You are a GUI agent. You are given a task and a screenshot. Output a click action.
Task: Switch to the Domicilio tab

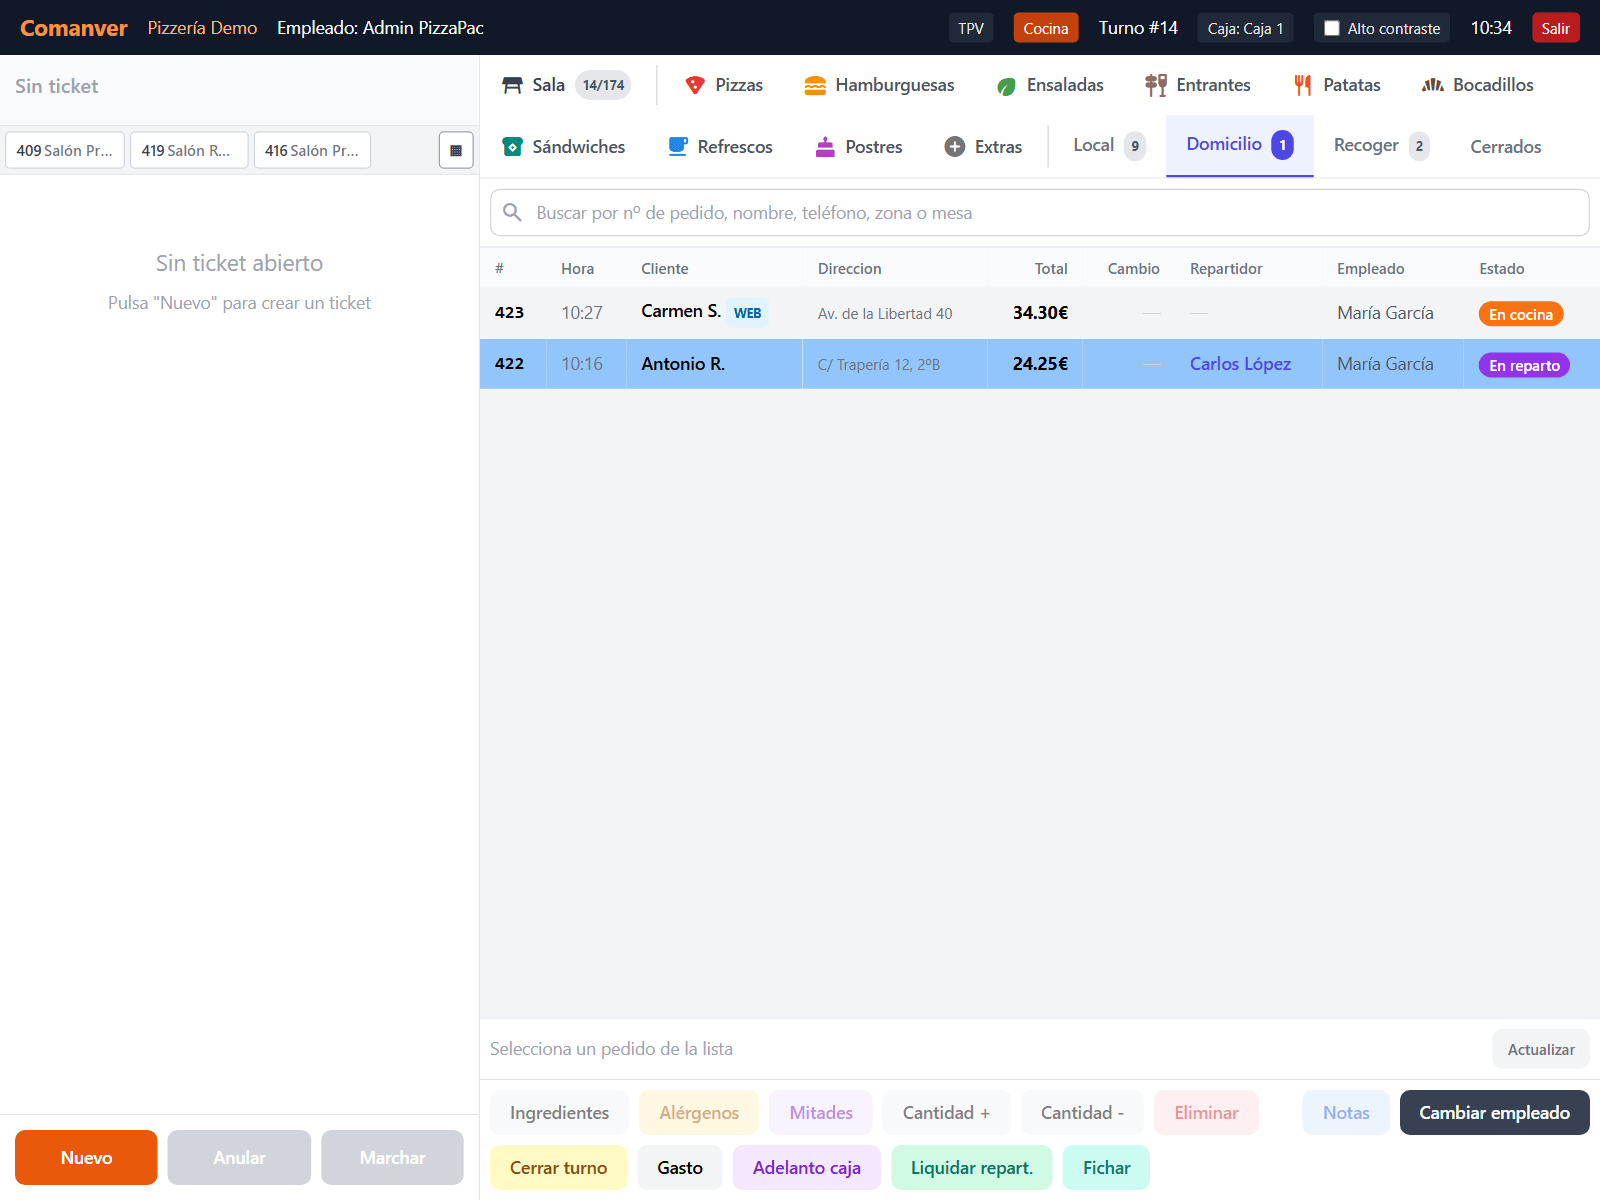point(1239,145)
